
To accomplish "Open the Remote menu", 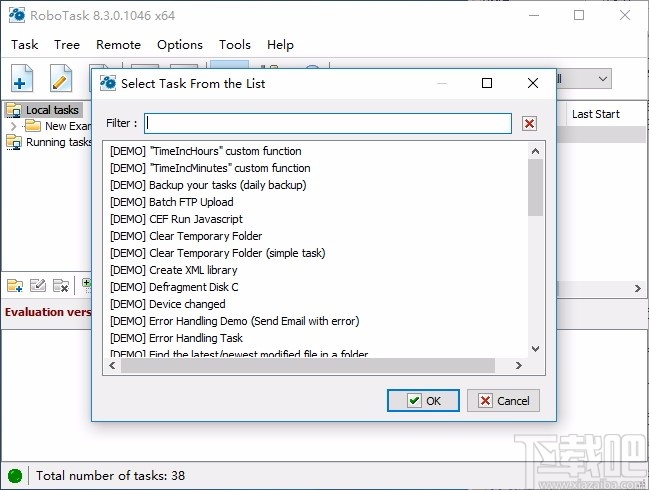I will pyautogui.click(x=118, y=44).
